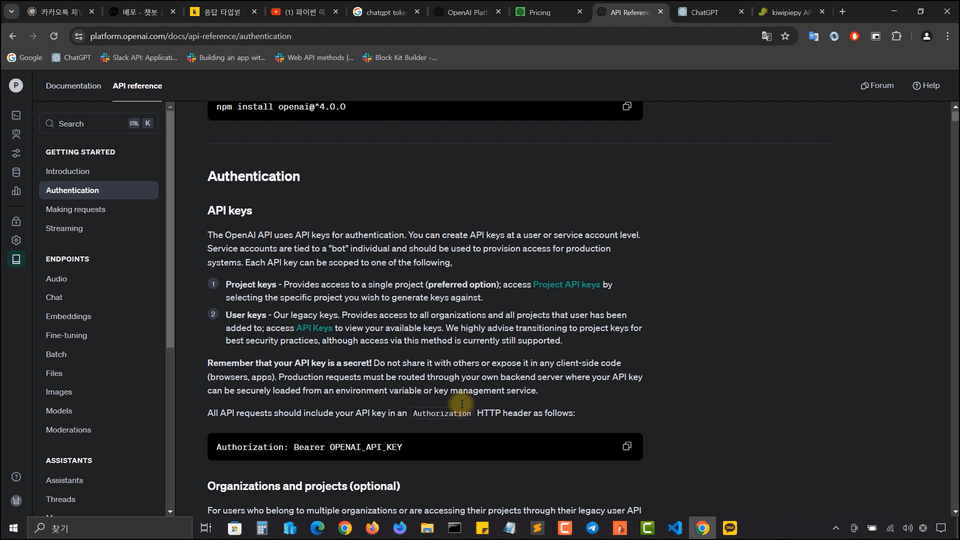The width and height of the screenshot is (960, 540).
Task: Open the Threads assistants page
Action: pyautogui.click(x=60, y=499)
